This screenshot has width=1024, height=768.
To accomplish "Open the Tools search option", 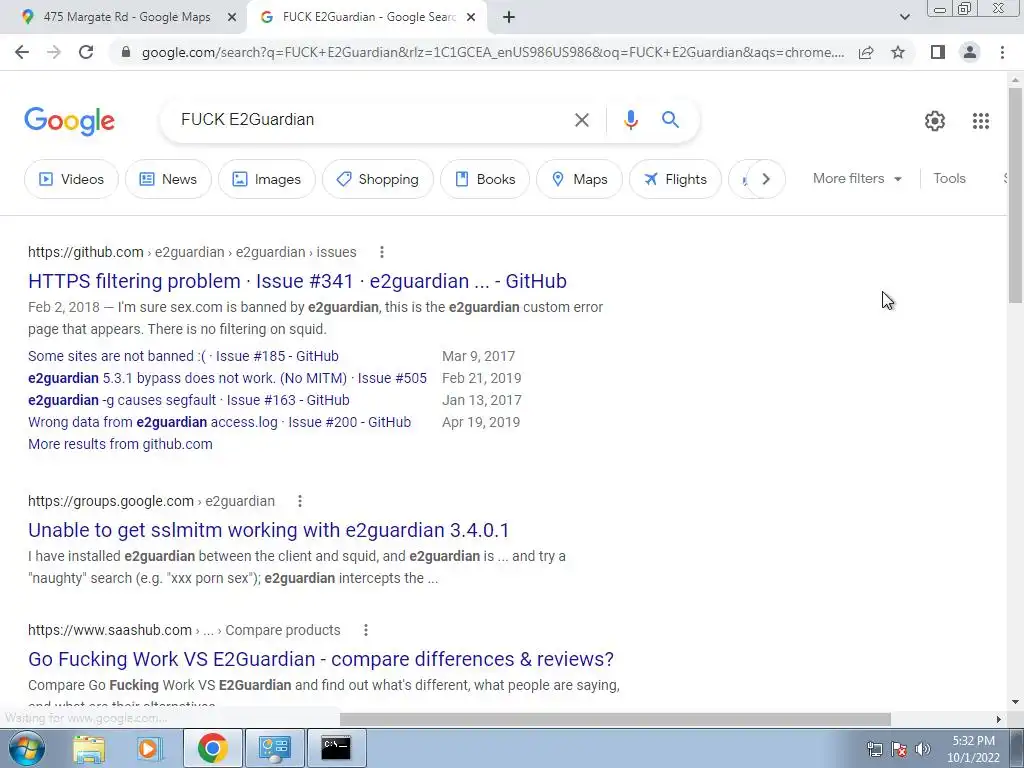I will point(949,178).
